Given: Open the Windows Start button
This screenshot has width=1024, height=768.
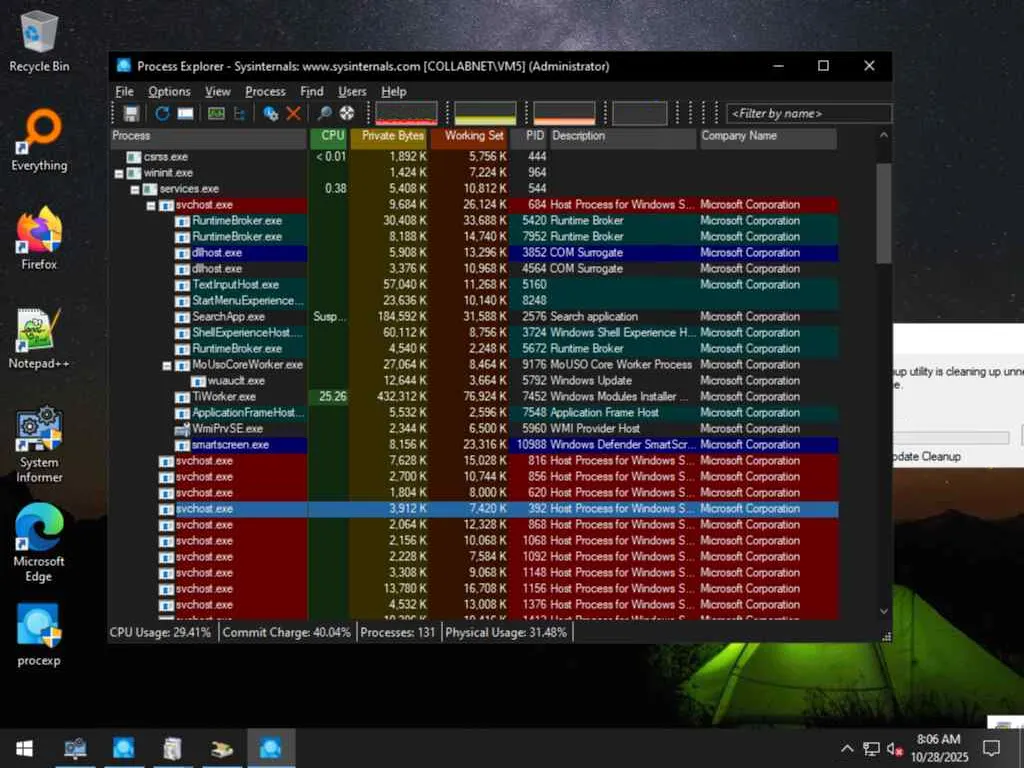Looking at the screenshot, I should tap(24, 748).
